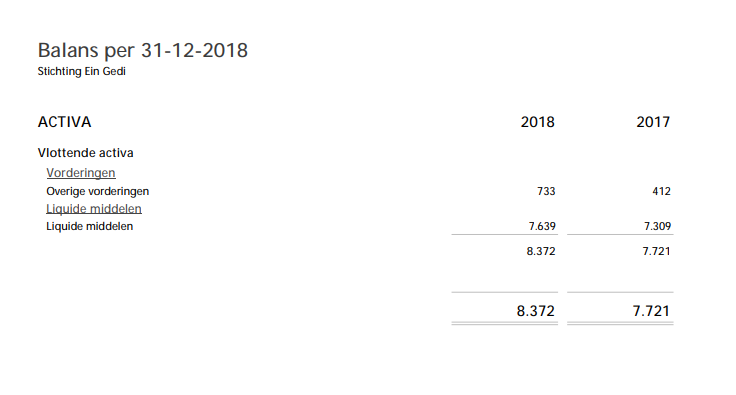Select the title Balans per 31-12-2018
Screen dimensions: 736x395
(143, 50)
